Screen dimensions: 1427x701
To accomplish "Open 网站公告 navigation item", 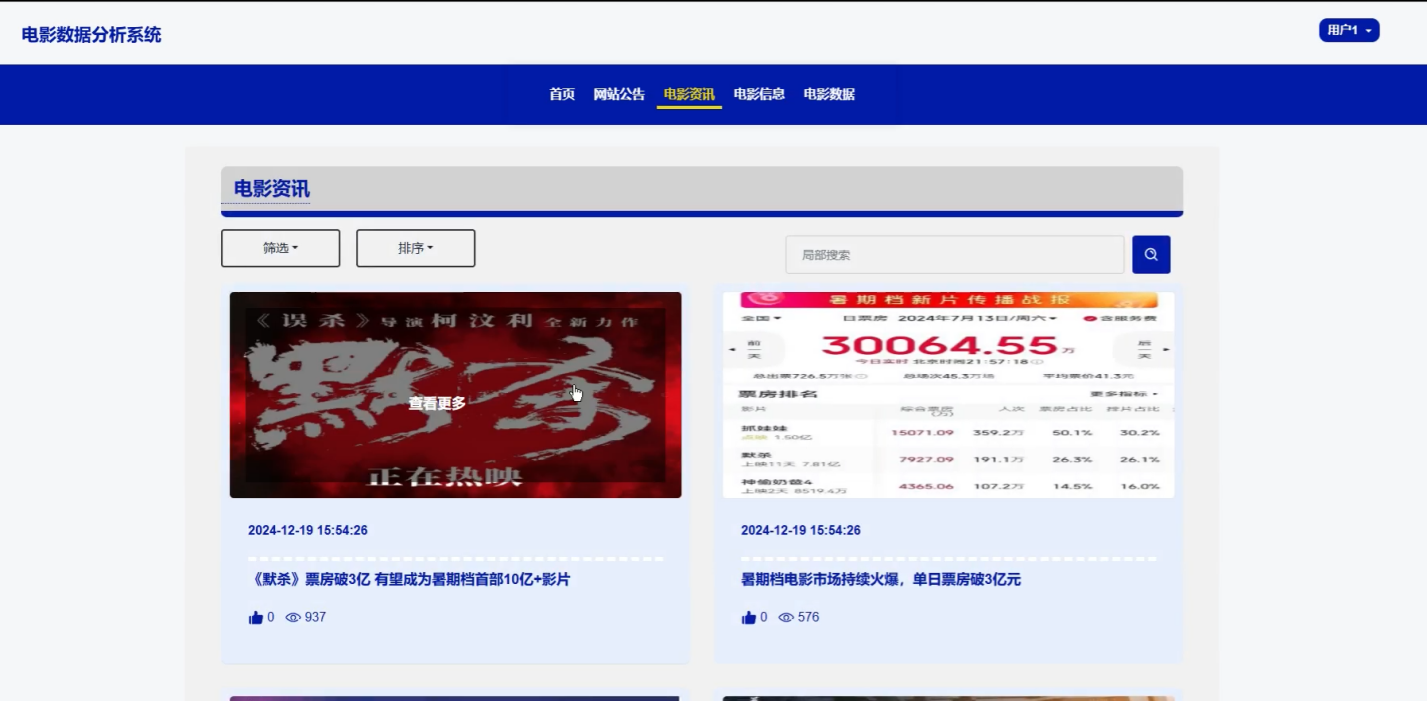I will (619, 94).
